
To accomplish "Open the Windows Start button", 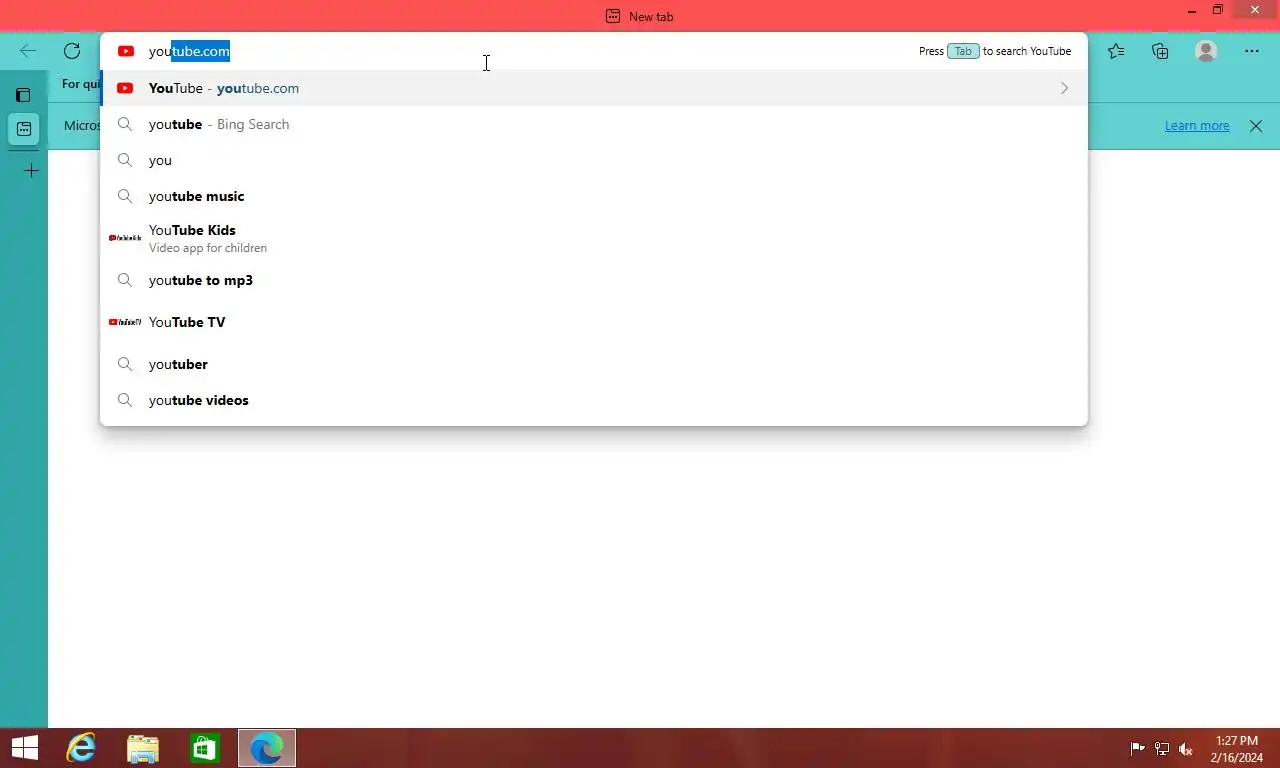I will 24,748.
